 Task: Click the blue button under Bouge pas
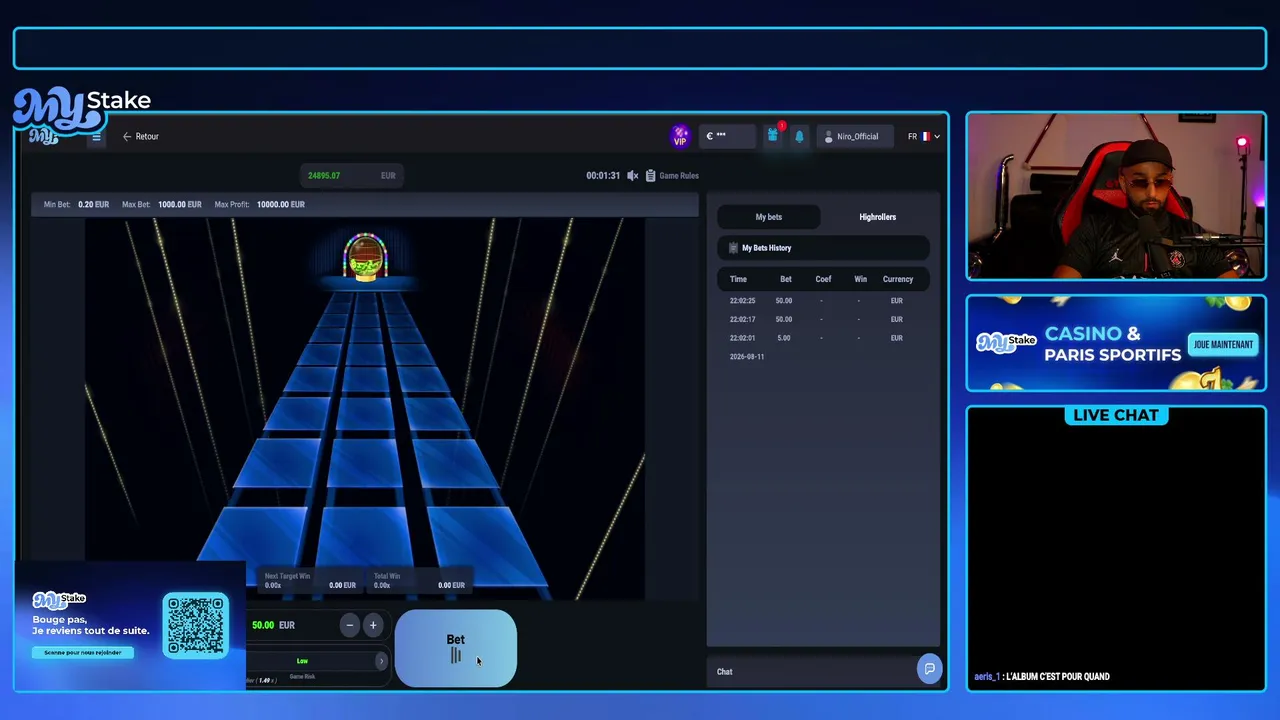82,652
